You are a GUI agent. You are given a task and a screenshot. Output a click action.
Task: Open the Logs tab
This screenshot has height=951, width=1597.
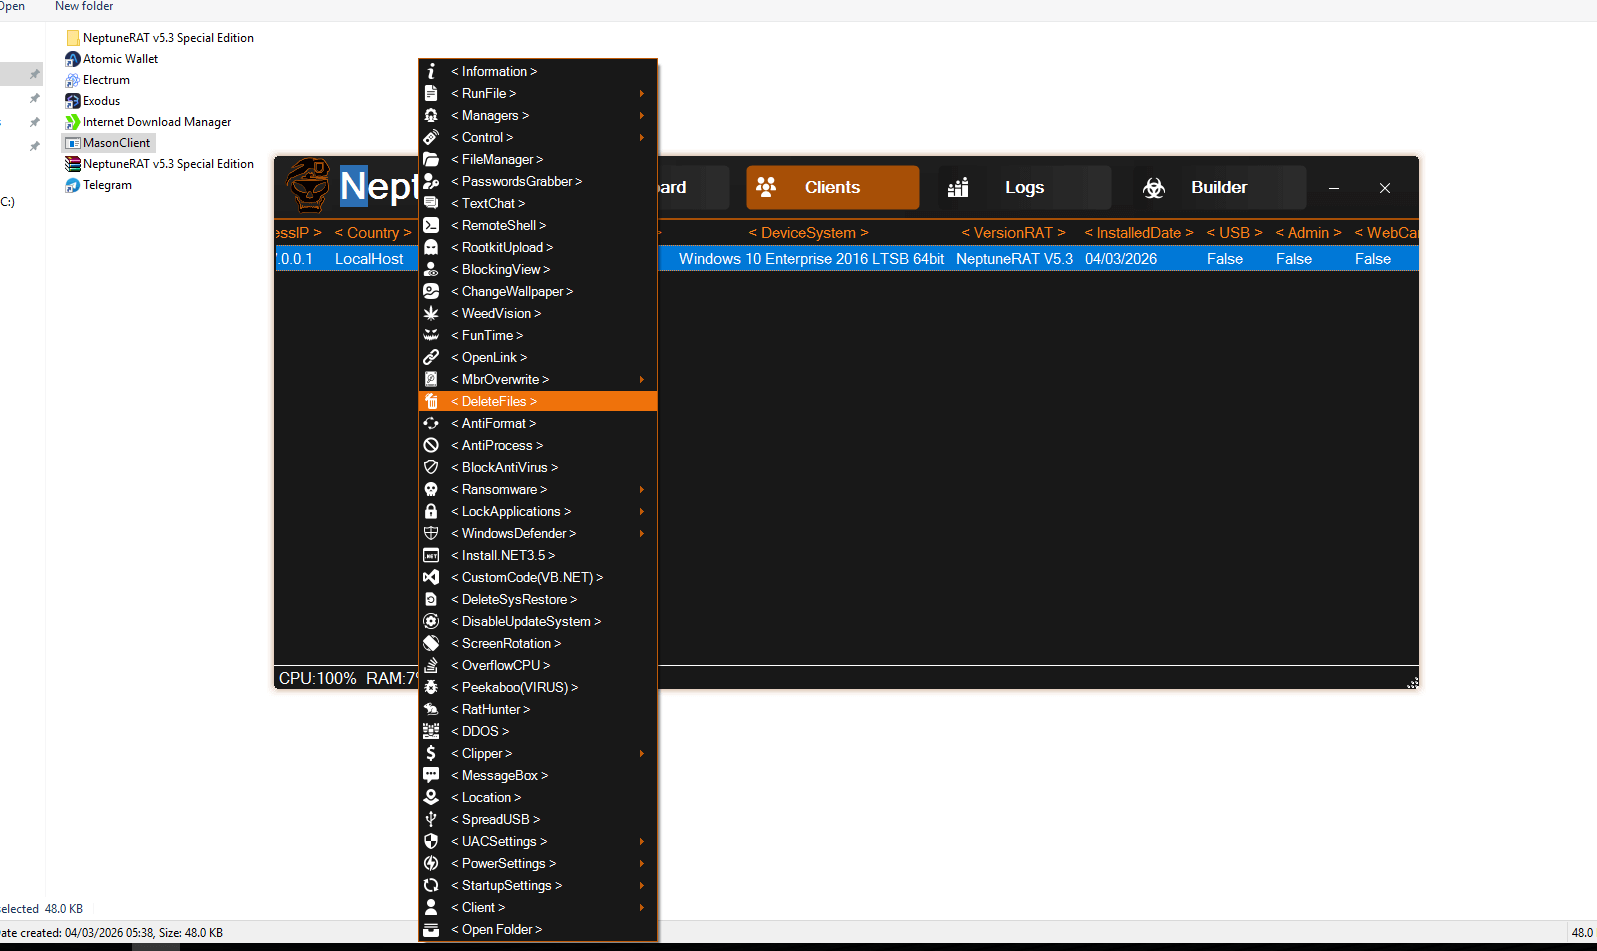coord(1024,188)
